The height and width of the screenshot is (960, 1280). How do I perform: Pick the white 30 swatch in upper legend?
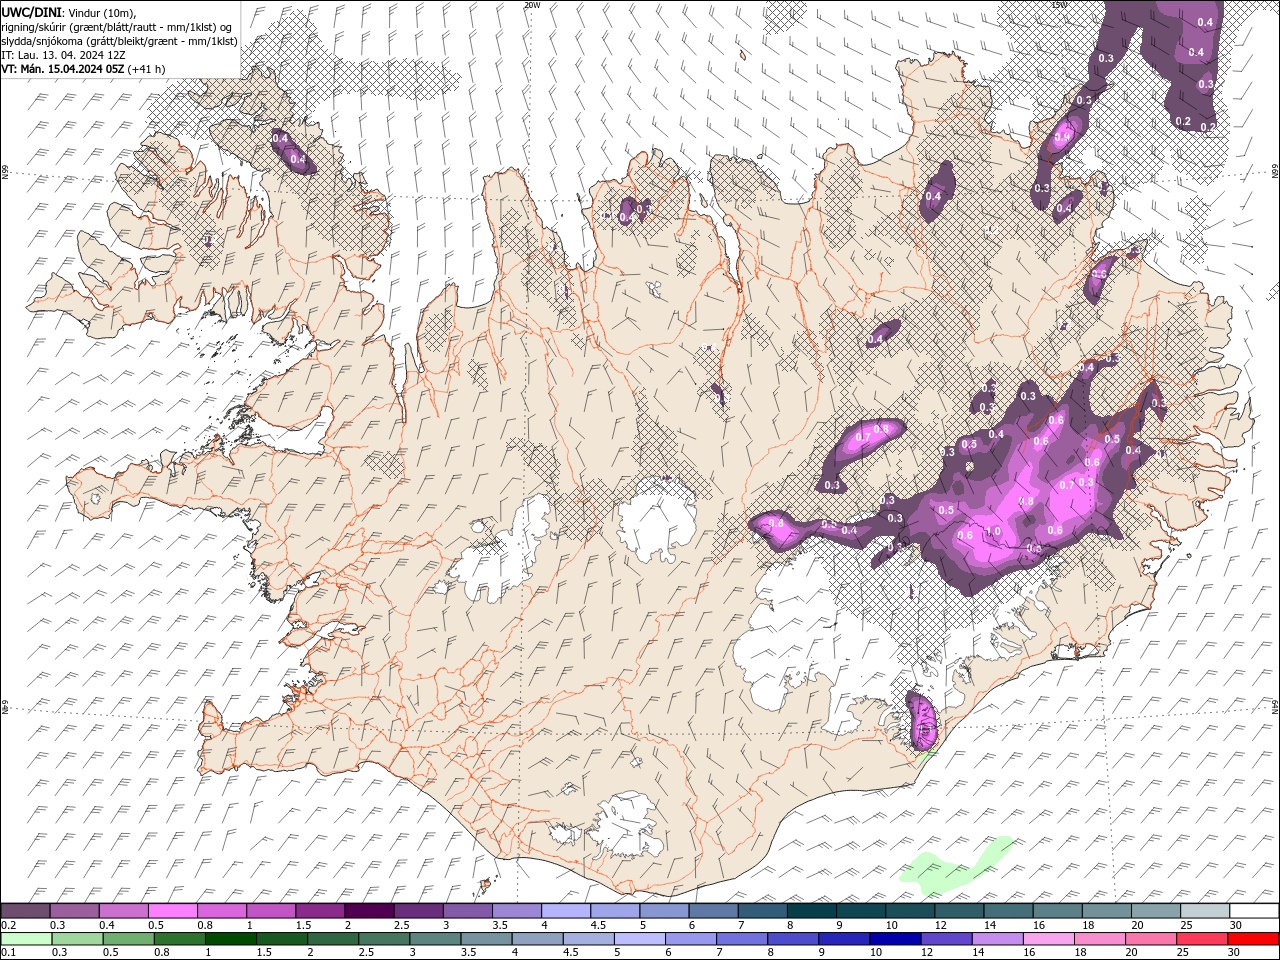[1254, 911]
